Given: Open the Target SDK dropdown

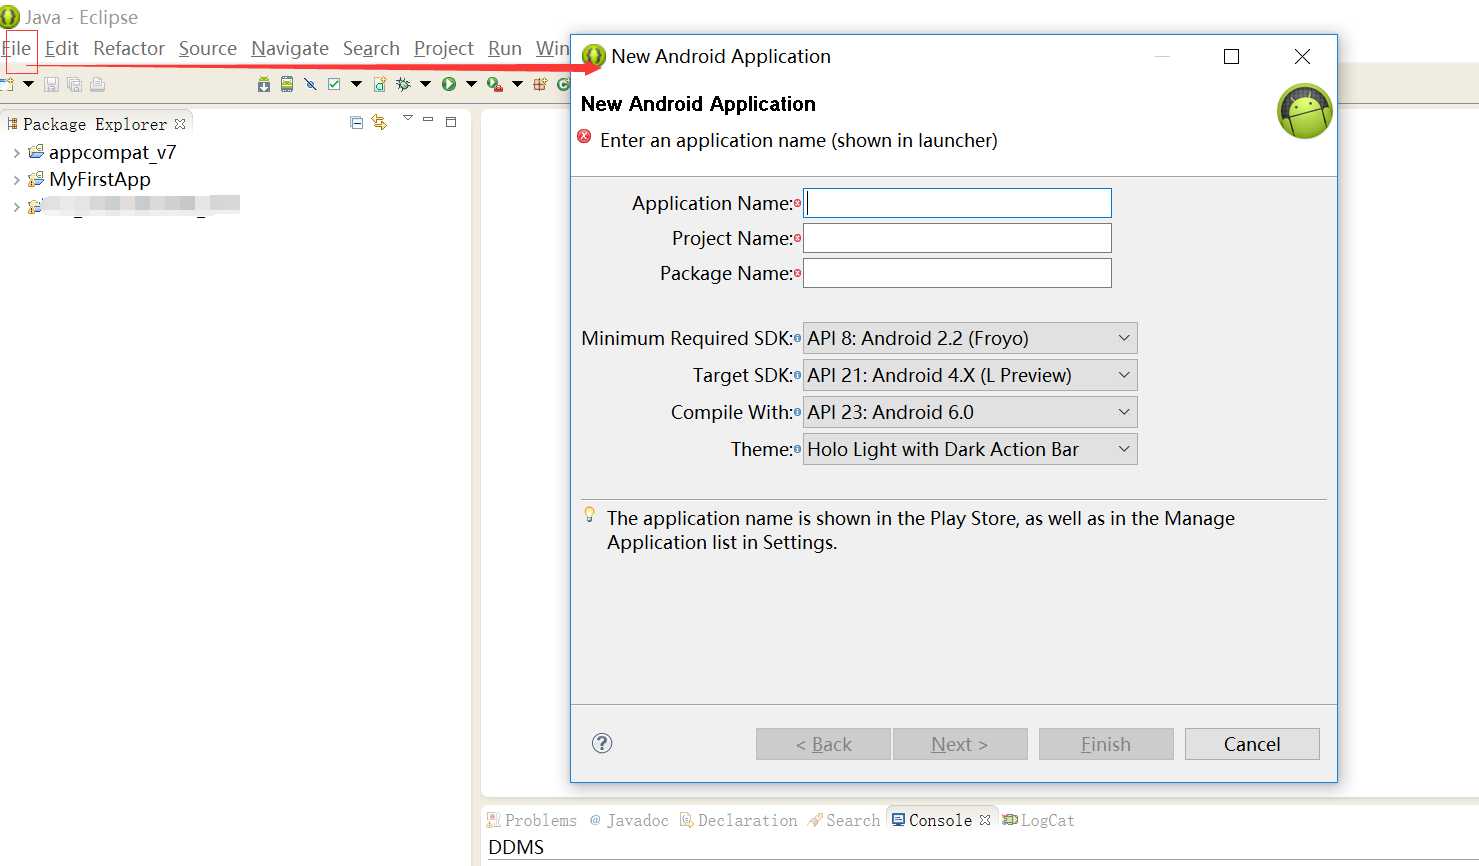Looking at the screenshot, I should 970,375.
